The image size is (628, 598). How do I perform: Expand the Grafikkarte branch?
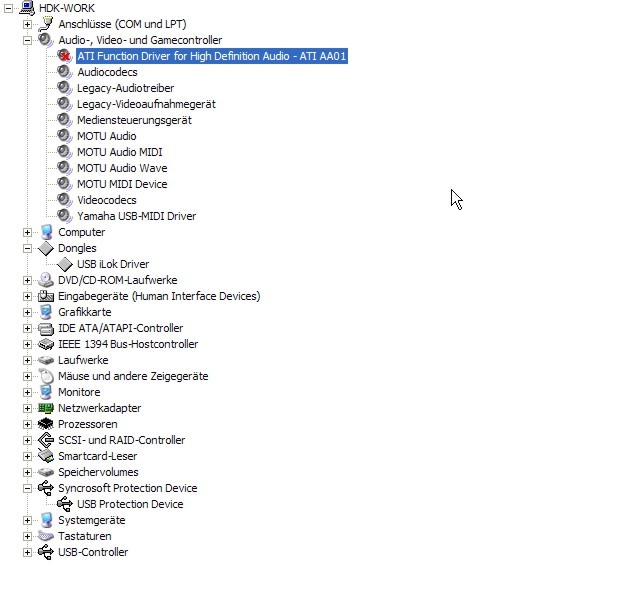[27, 312]
